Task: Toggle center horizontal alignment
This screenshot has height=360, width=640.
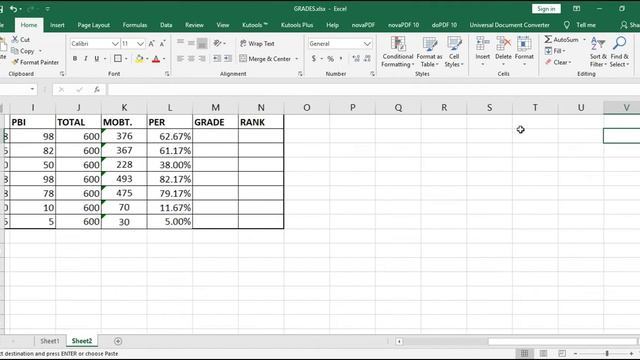Action: pos(191,59)
